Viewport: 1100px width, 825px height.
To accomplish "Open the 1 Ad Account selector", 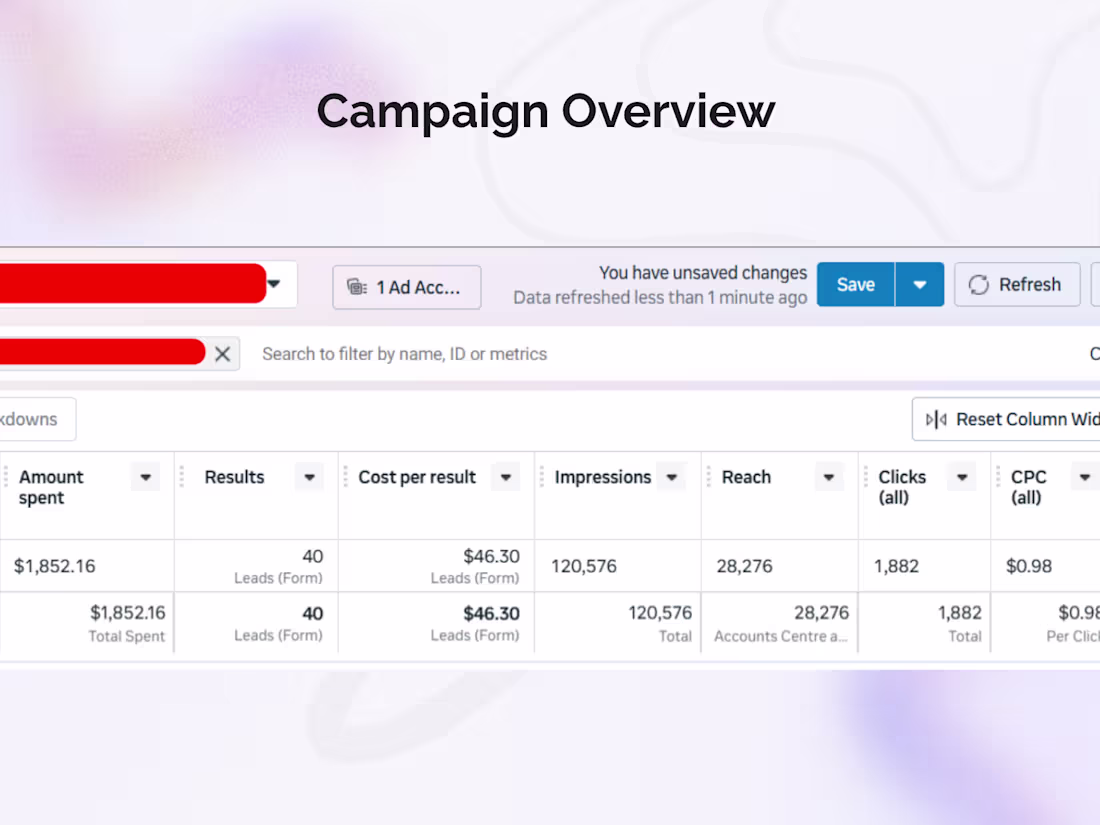I will click(406, 287).
